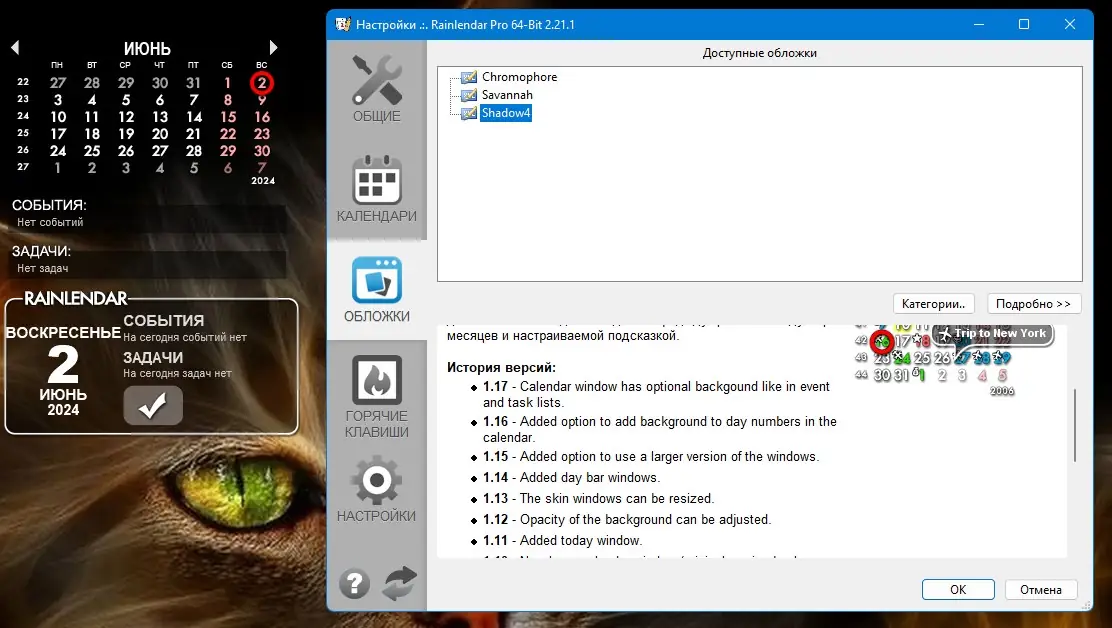The height and width of the screenshot is (628, 1112).
Task: Open the ОБЩИЕ general settings section
Action: [x=377, y=89]
